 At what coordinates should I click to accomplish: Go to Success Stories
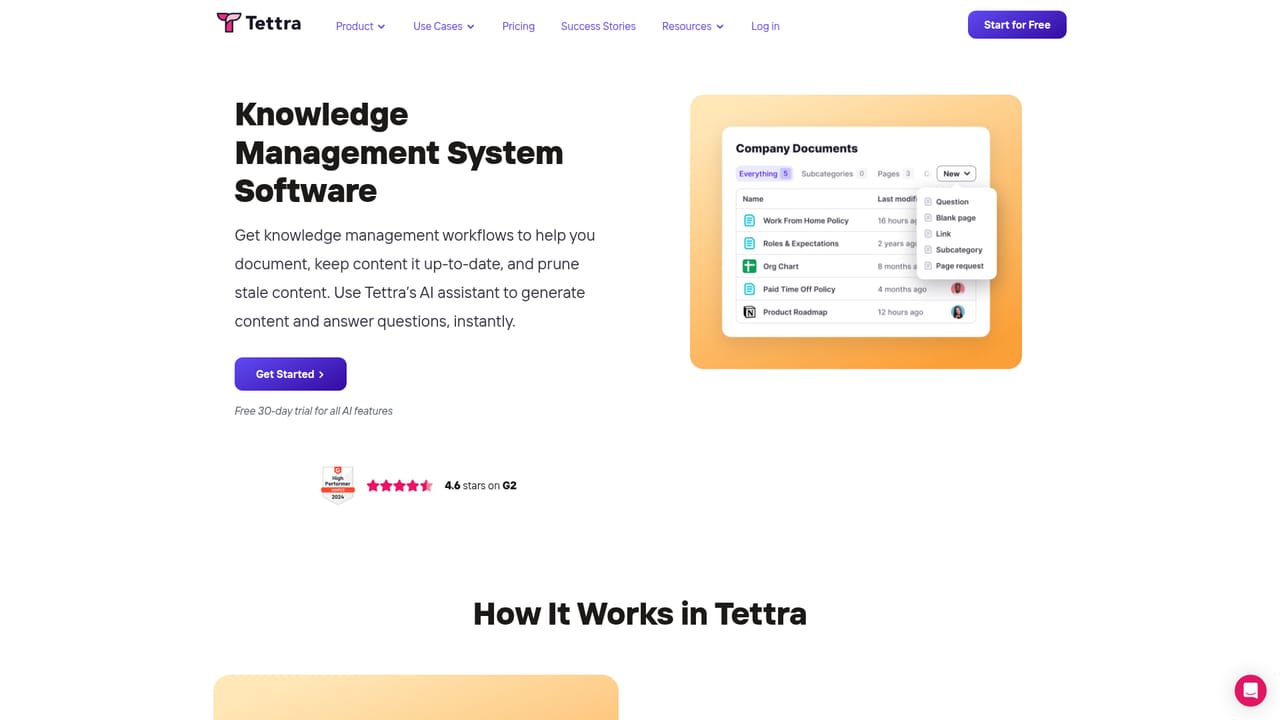(x=598, y=26)
